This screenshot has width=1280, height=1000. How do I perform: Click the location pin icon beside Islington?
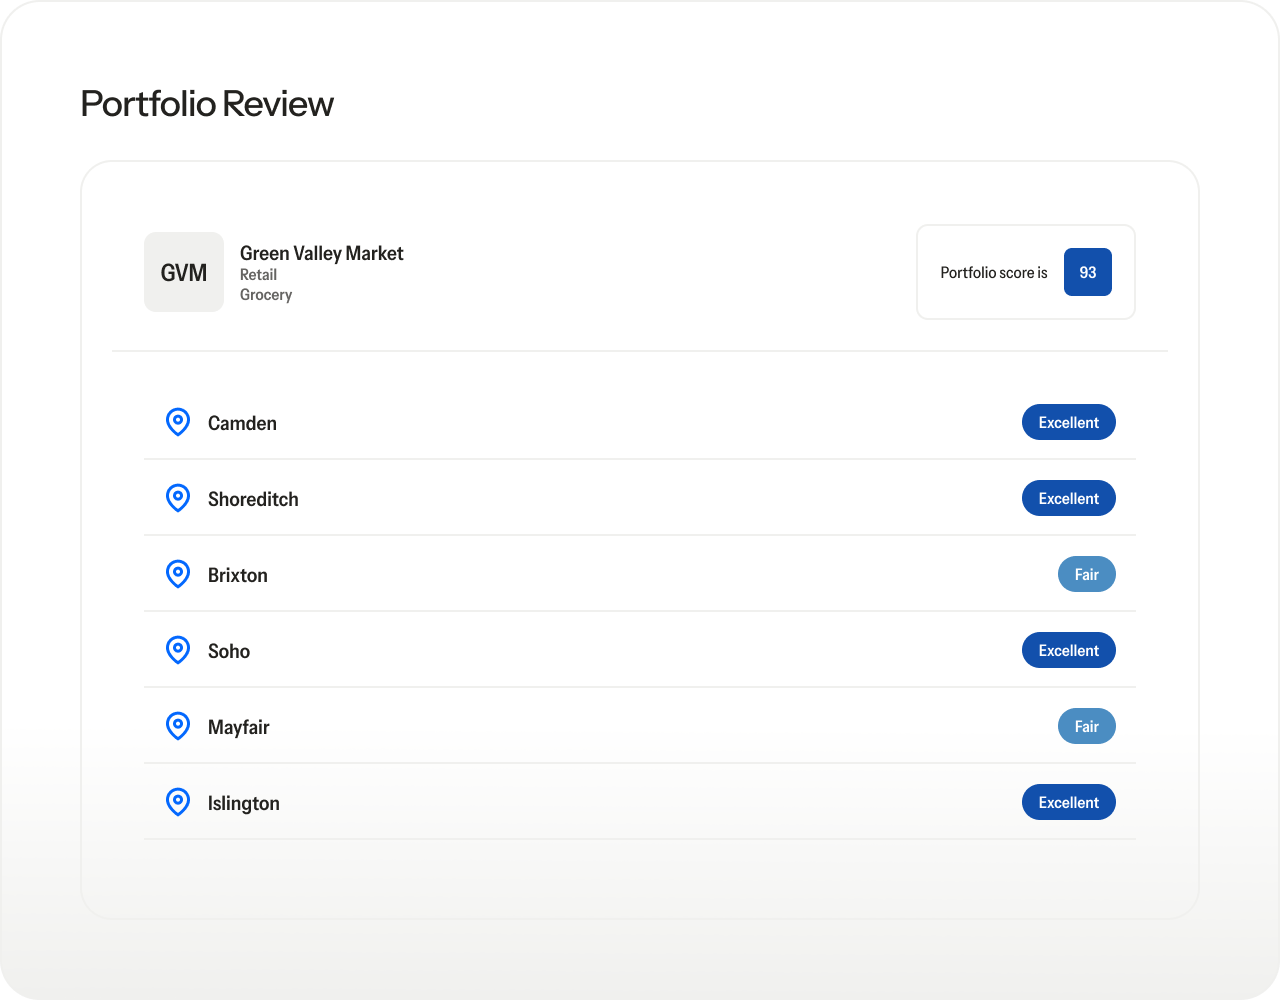pyautogui.click(x=177, y=802)
